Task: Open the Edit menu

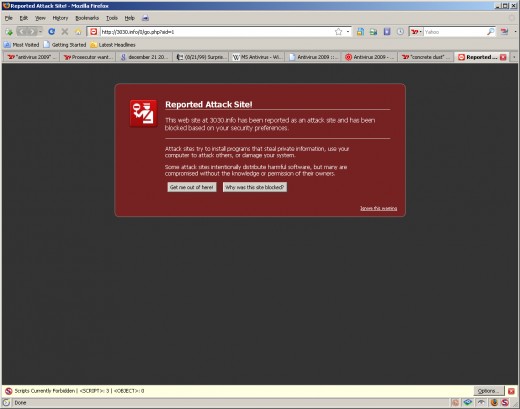Action: coord(23,18)
